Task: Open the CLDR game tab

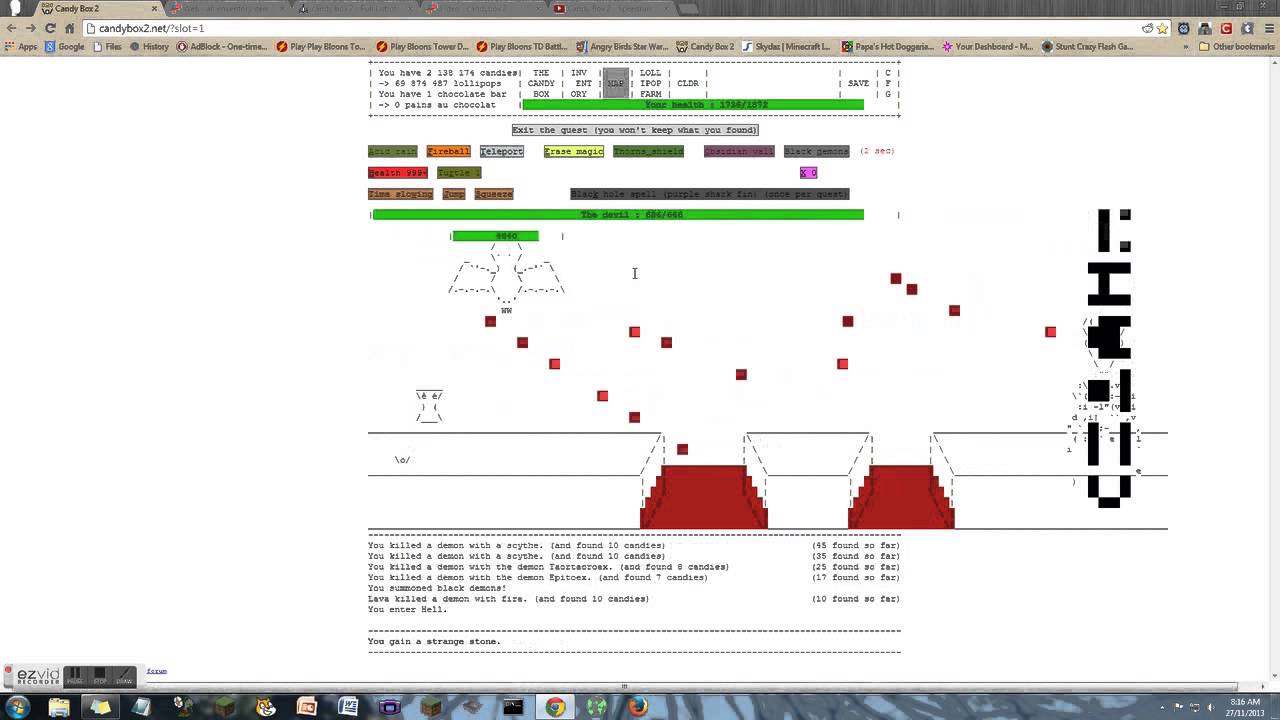Action: pos(688,83)
